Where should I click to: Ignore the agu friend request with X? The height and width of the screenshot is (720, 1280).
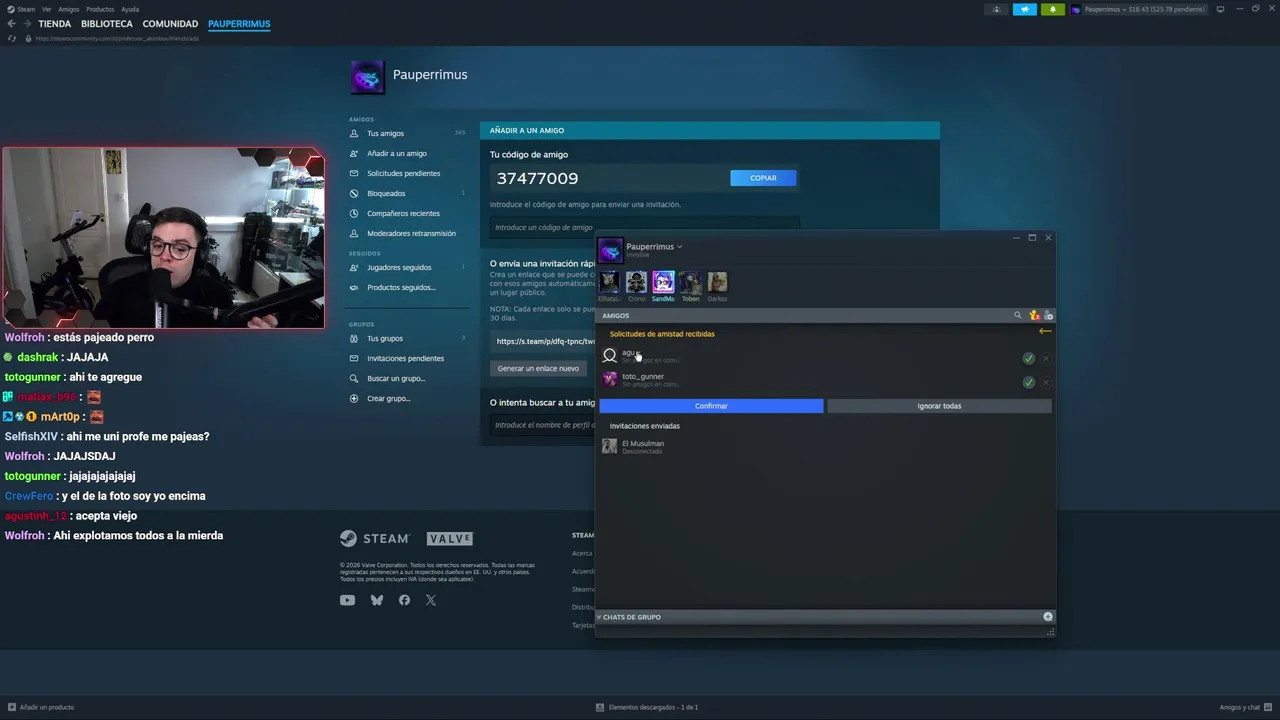point(1046,358)
